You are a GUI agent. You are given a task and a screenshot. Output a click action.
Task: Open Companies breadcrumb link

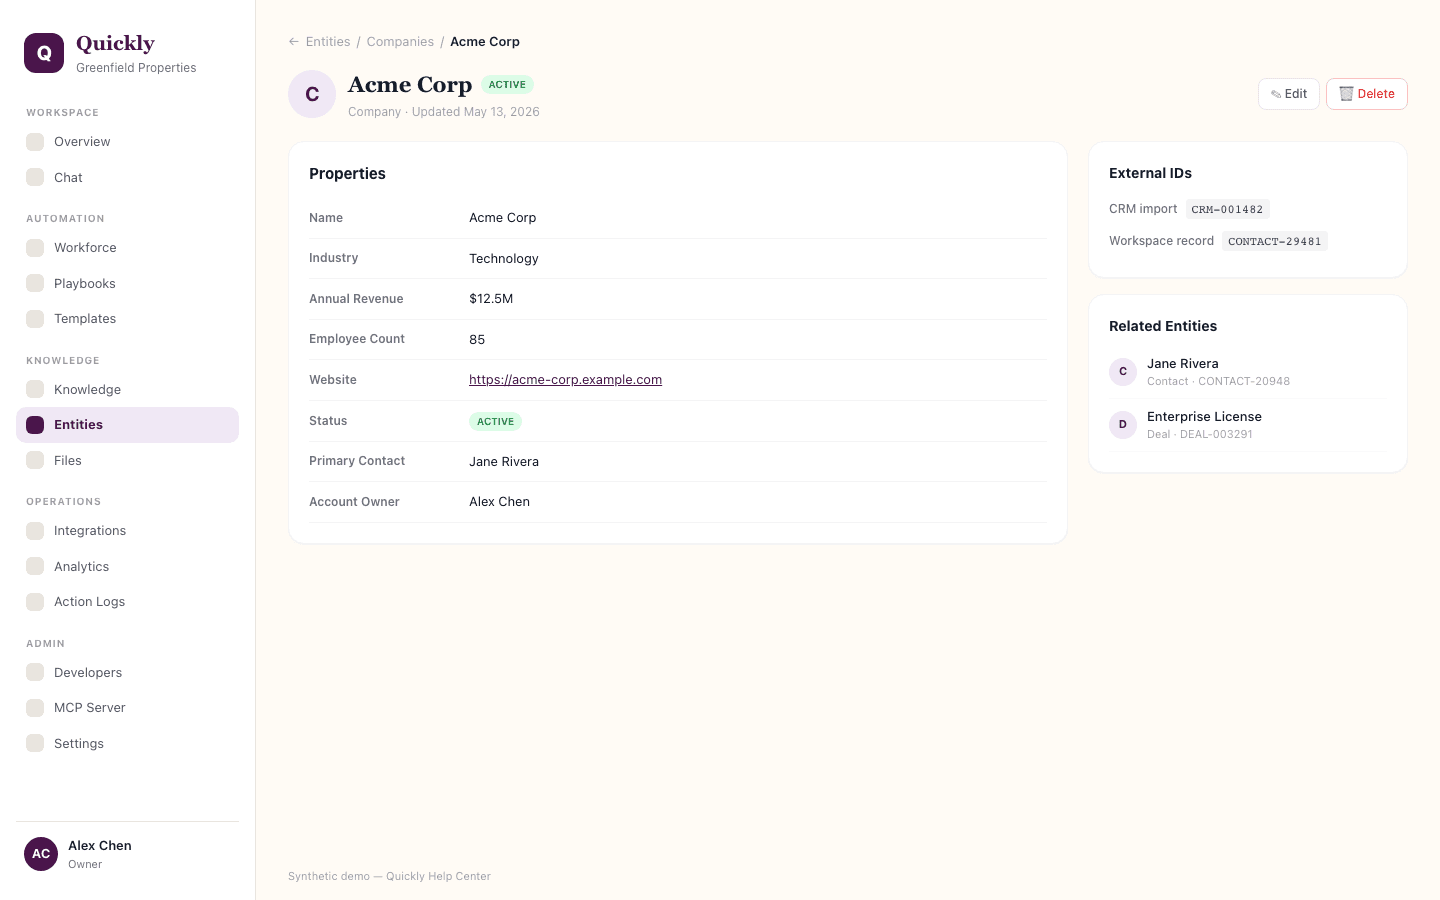pyautogui.click(x=400, y=42)
